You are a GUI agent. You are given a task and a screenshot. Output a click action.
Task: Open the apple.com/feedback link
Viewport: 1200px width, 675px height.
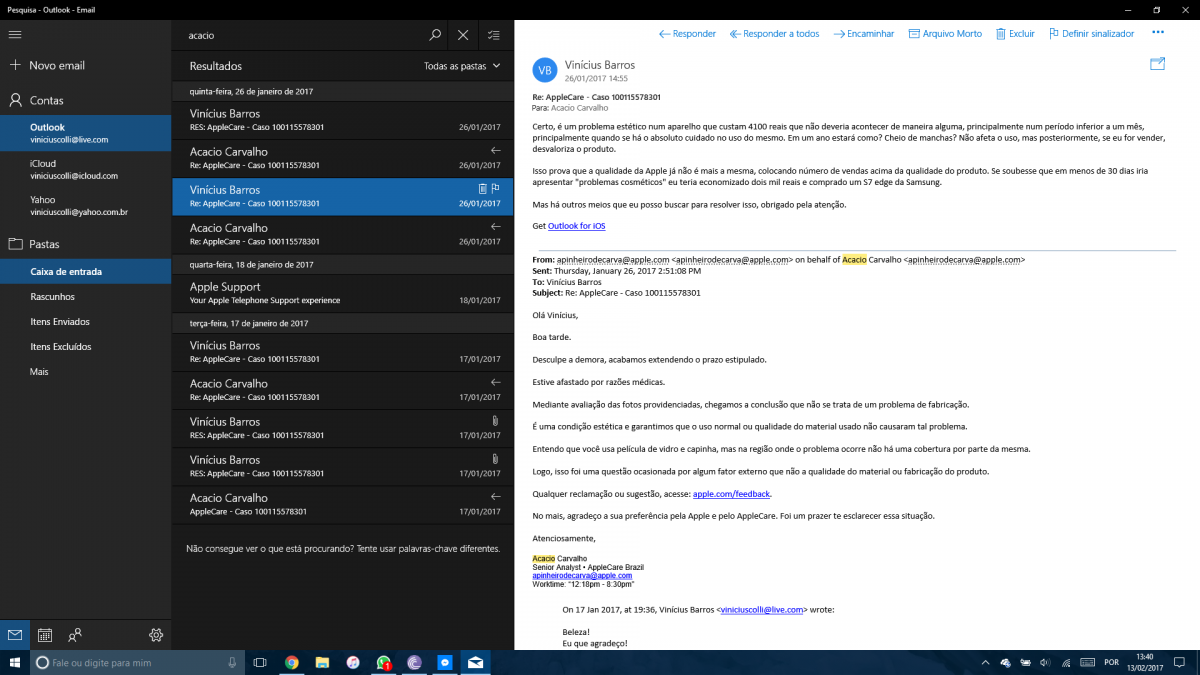732,494
